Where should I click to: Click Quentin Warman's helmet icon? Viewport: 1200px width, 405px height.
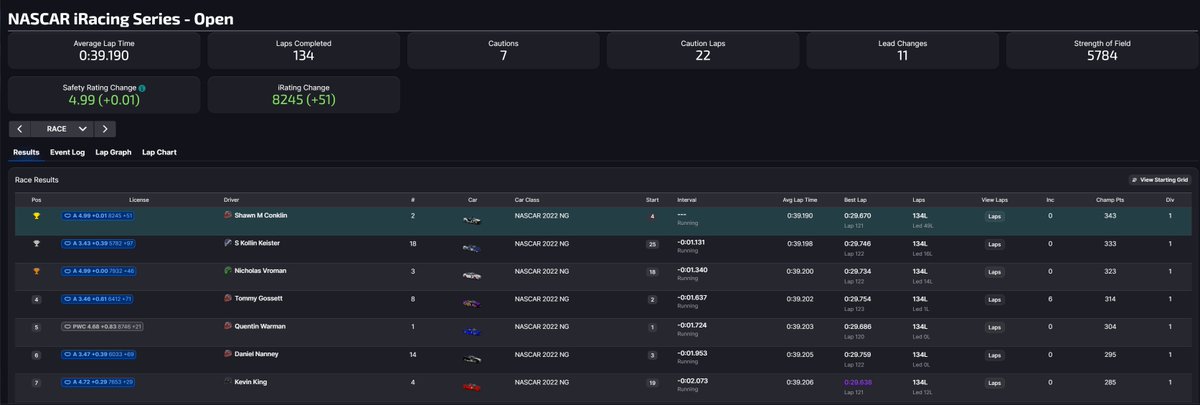[x=228, y=326]
